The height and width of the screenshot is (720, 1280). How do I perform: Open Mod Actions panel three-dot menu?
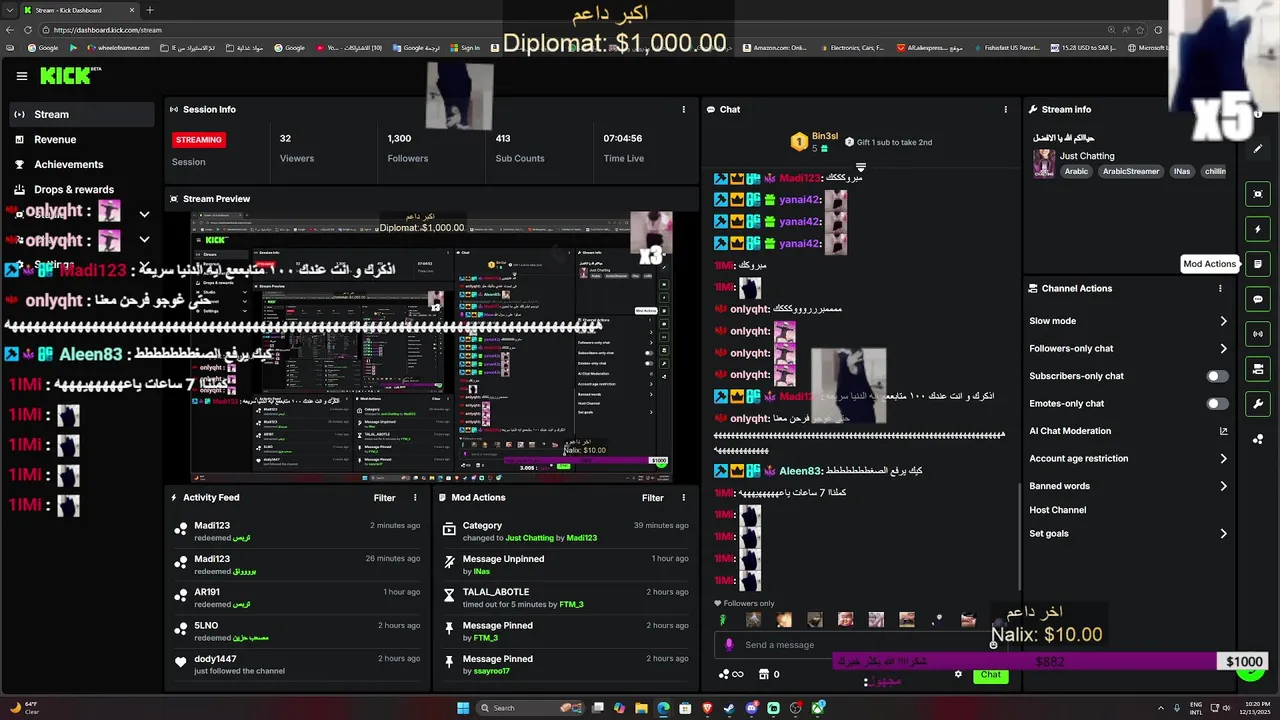coord(684,497)
